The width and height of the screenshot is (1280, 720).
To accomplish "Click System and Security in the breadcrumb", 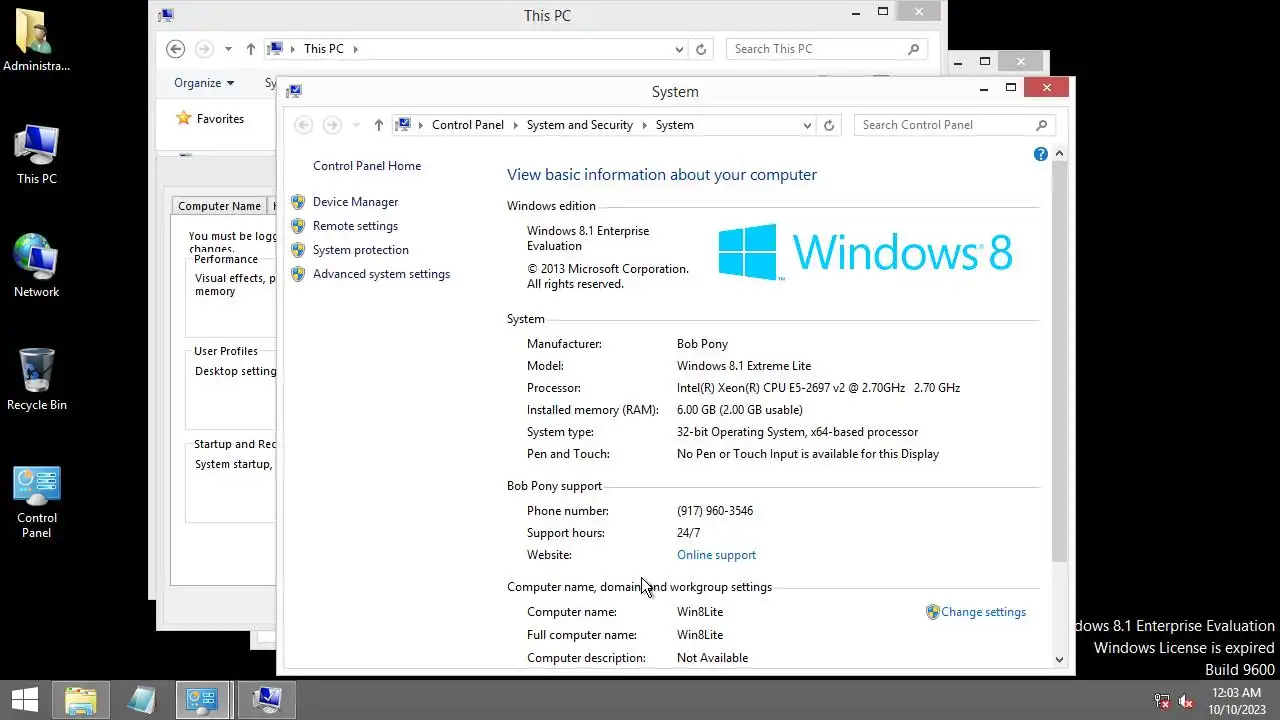I will click(580, 125).
